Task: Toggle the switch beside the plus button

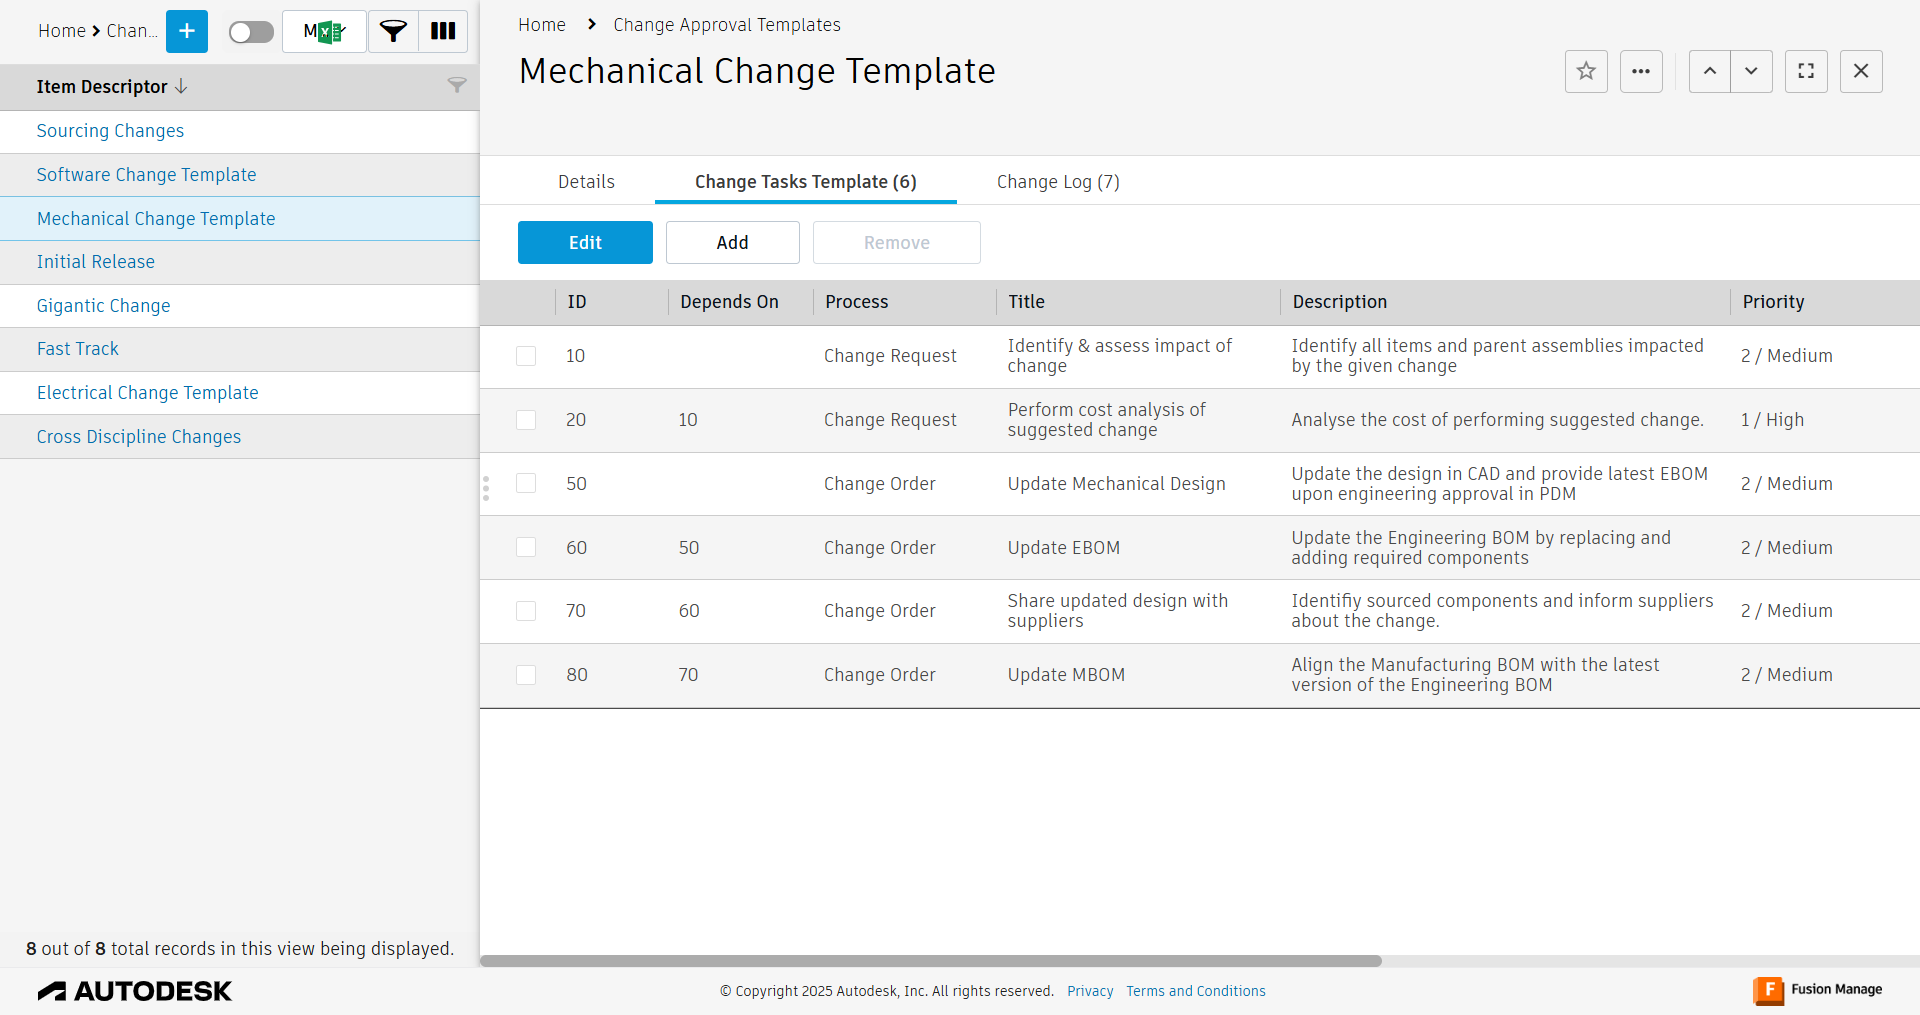Action: (251, 32)
